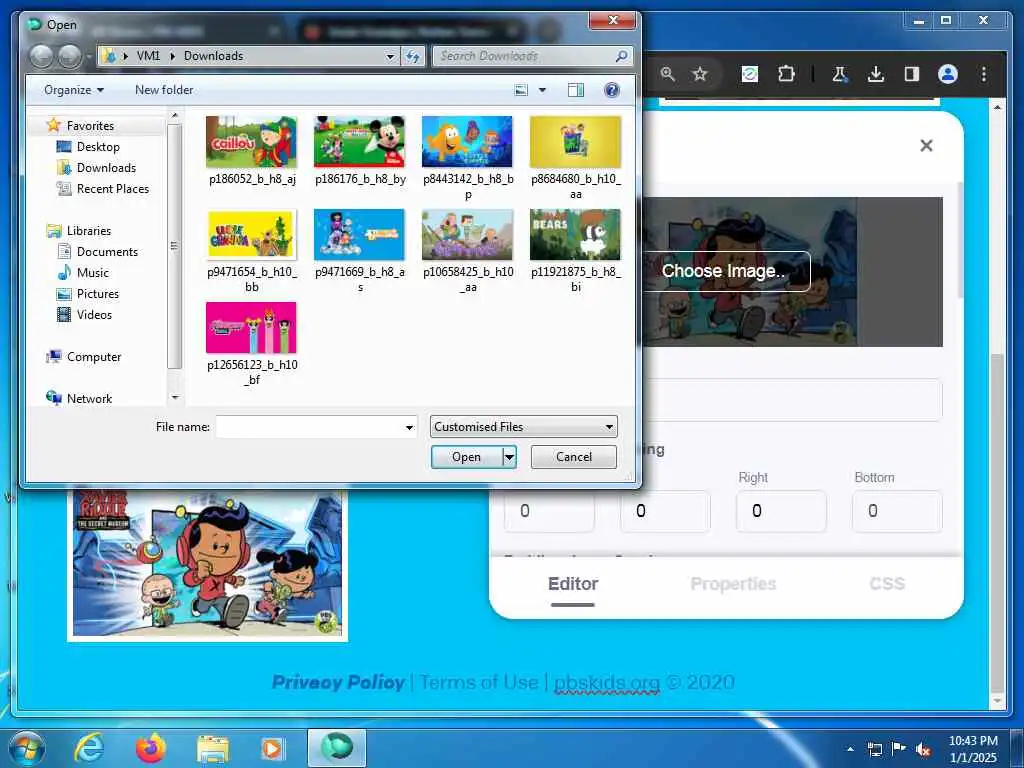1024x768 pixels.
Task: Select the We Bare Bears file p11921875_b_h8_bi
Action: tap(575, 251)
